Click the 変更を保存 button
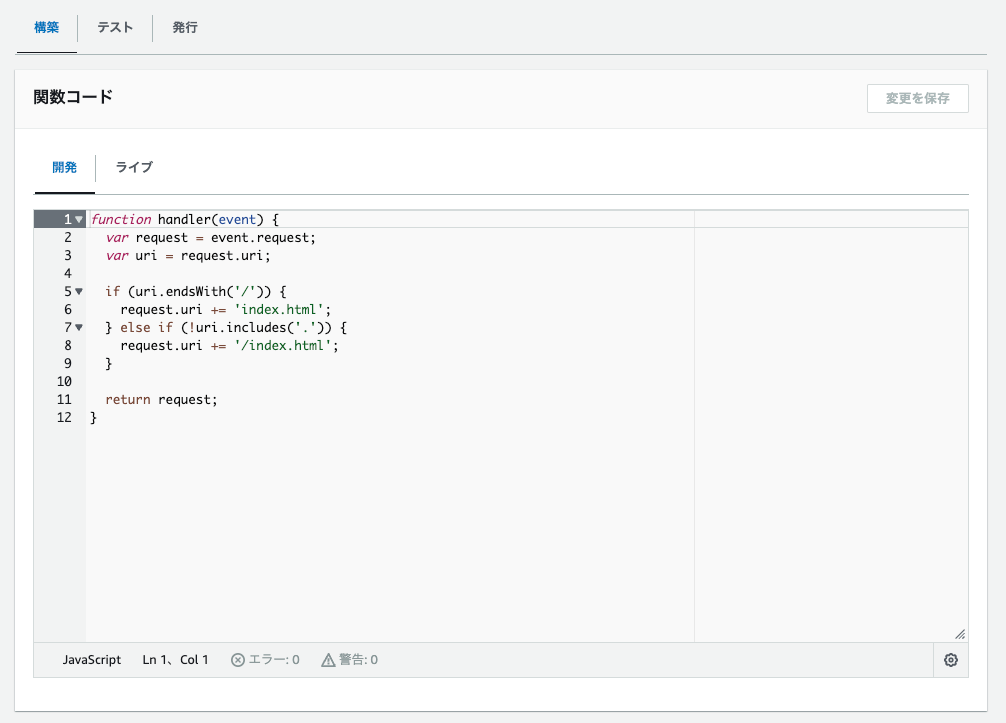This screenshot has height=723, width=1006. point(917,98)
